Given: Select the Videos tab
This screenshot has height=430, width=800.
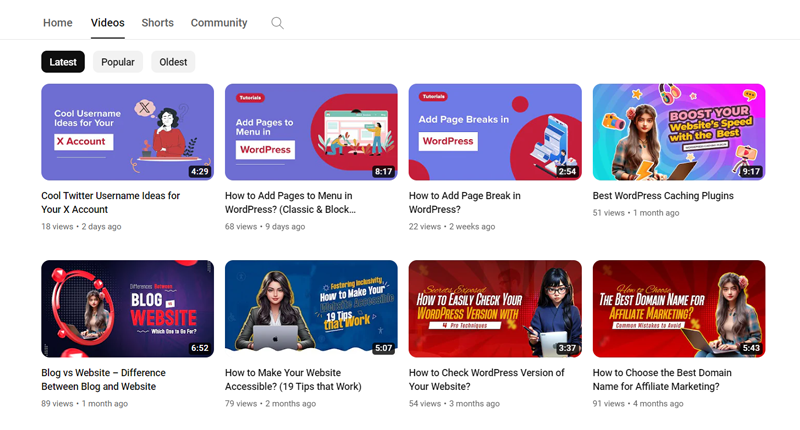Looking at the screenshot, I should (108, 23).
